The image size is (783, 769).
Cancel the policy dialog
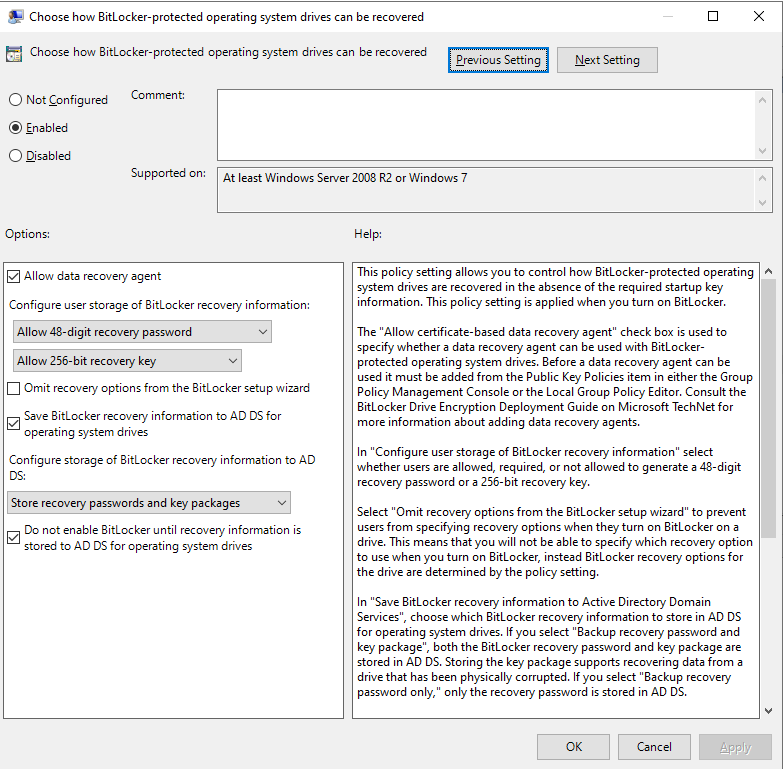tap(653, 747)
